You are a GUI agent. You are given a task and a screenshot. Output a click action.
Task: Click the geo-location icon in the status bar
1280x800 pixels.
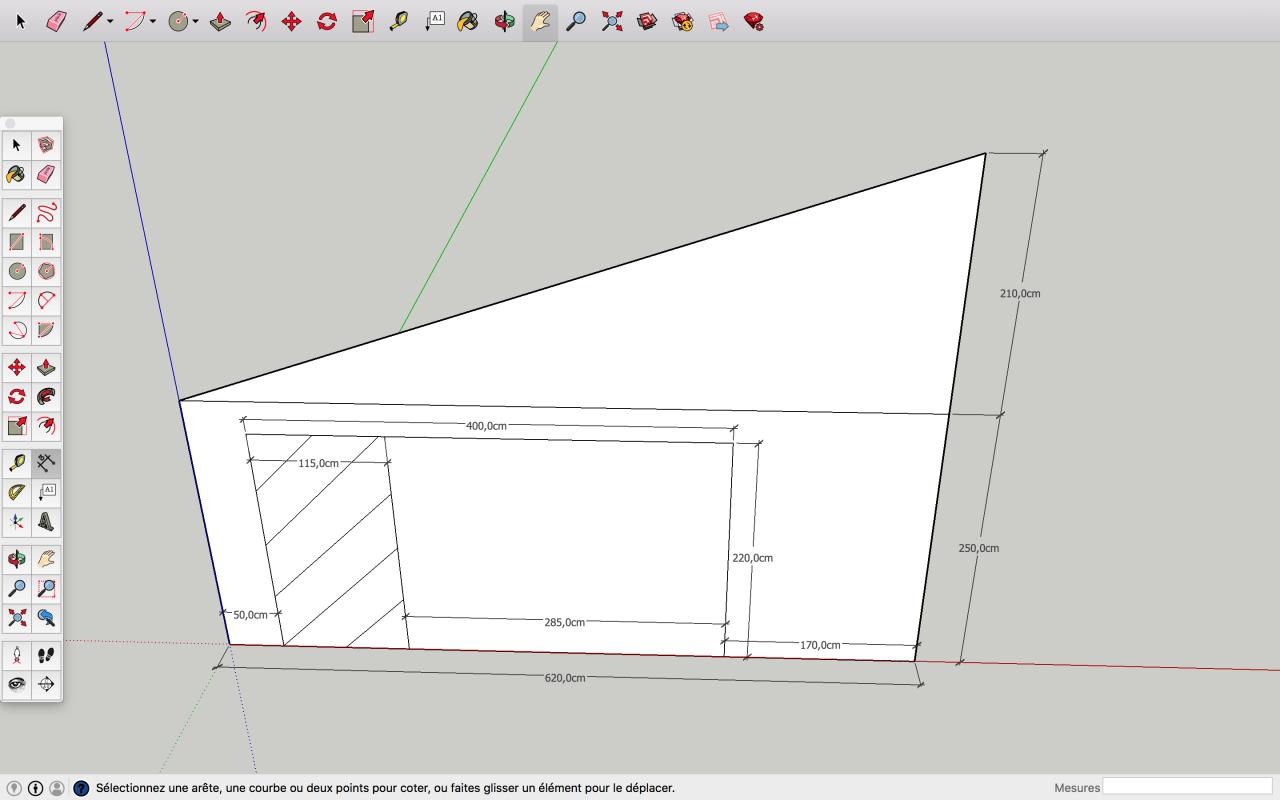coord(15,788)
